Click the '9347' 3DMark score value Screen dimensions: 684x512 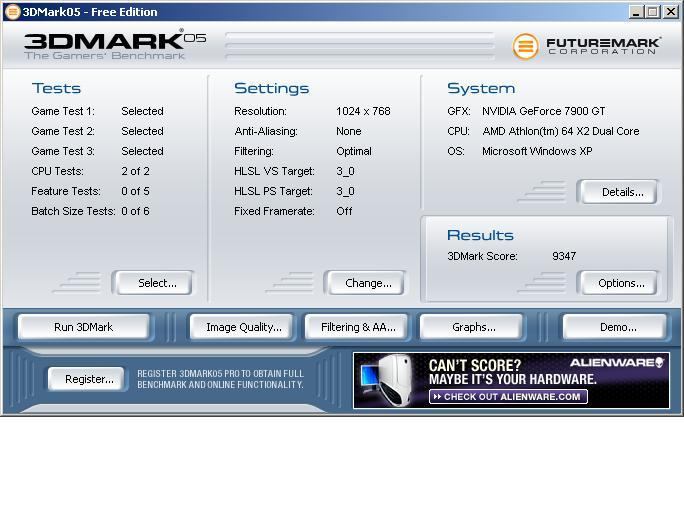point(564,256)
